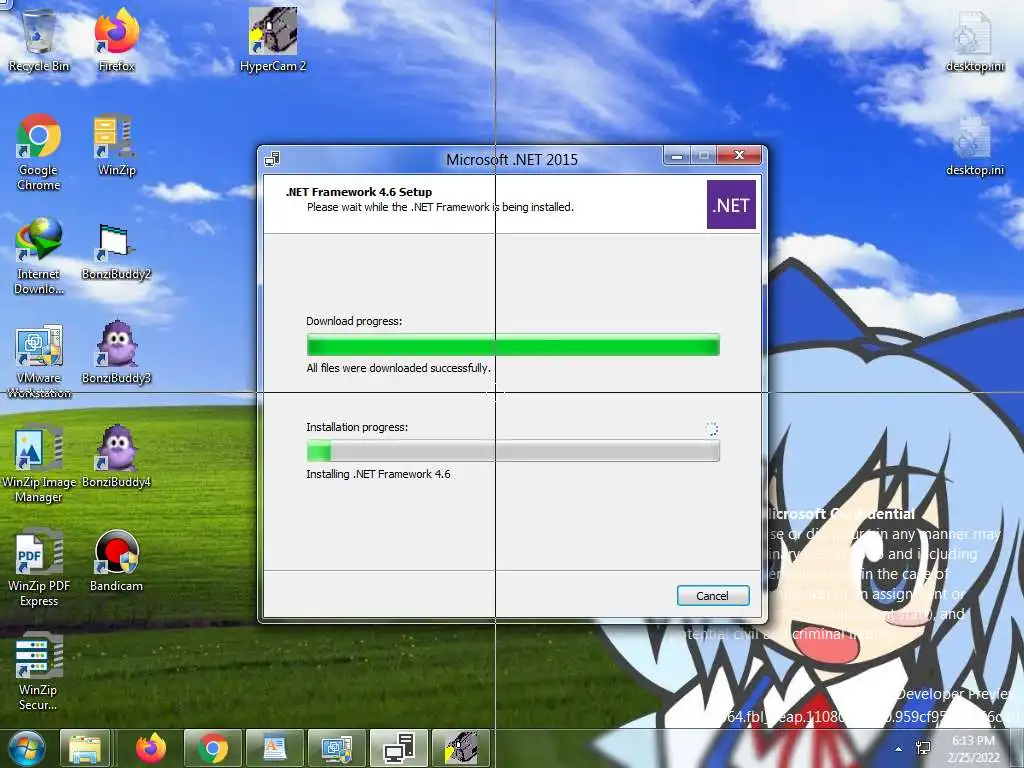This screenshot has width=1024, height=768.
Task: Select the BonziBuddy4 desktop icon
Action: point(116,456)
